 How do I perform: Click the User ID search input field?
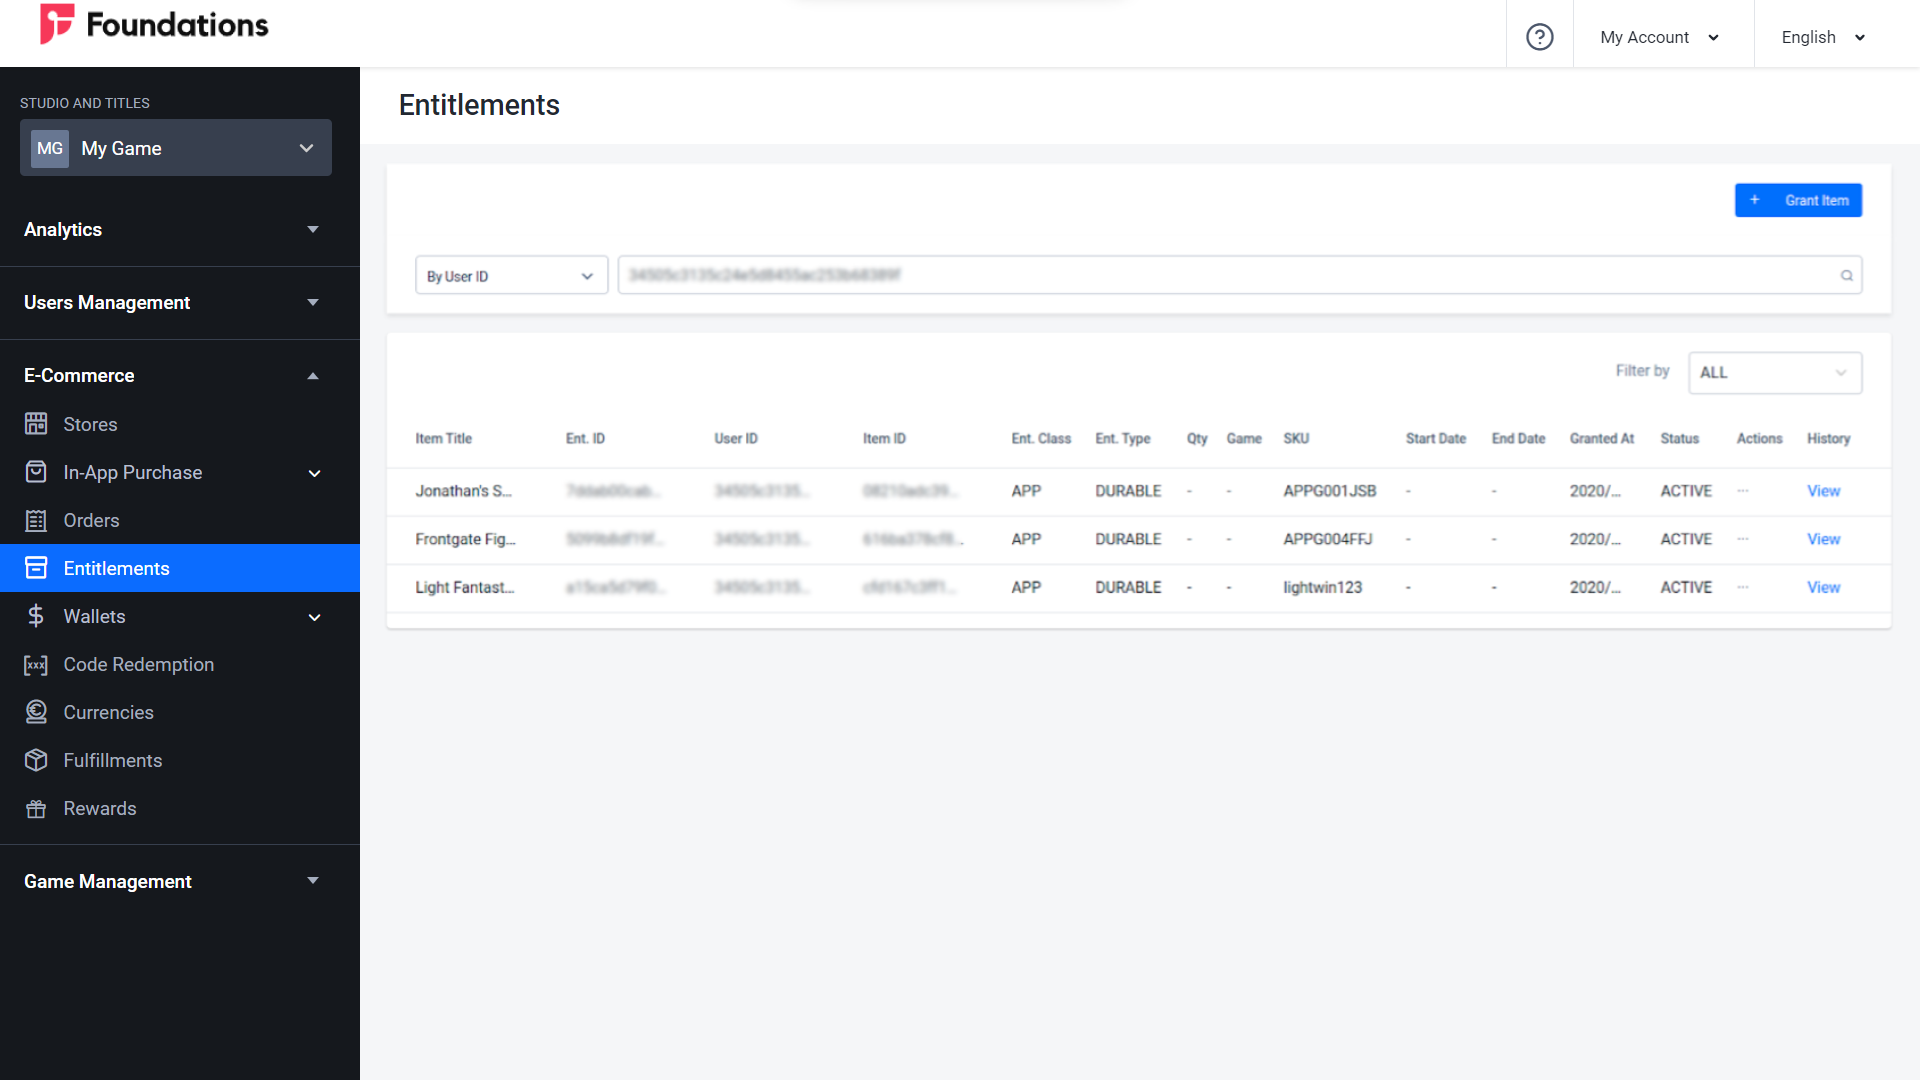pos(1237,276)
